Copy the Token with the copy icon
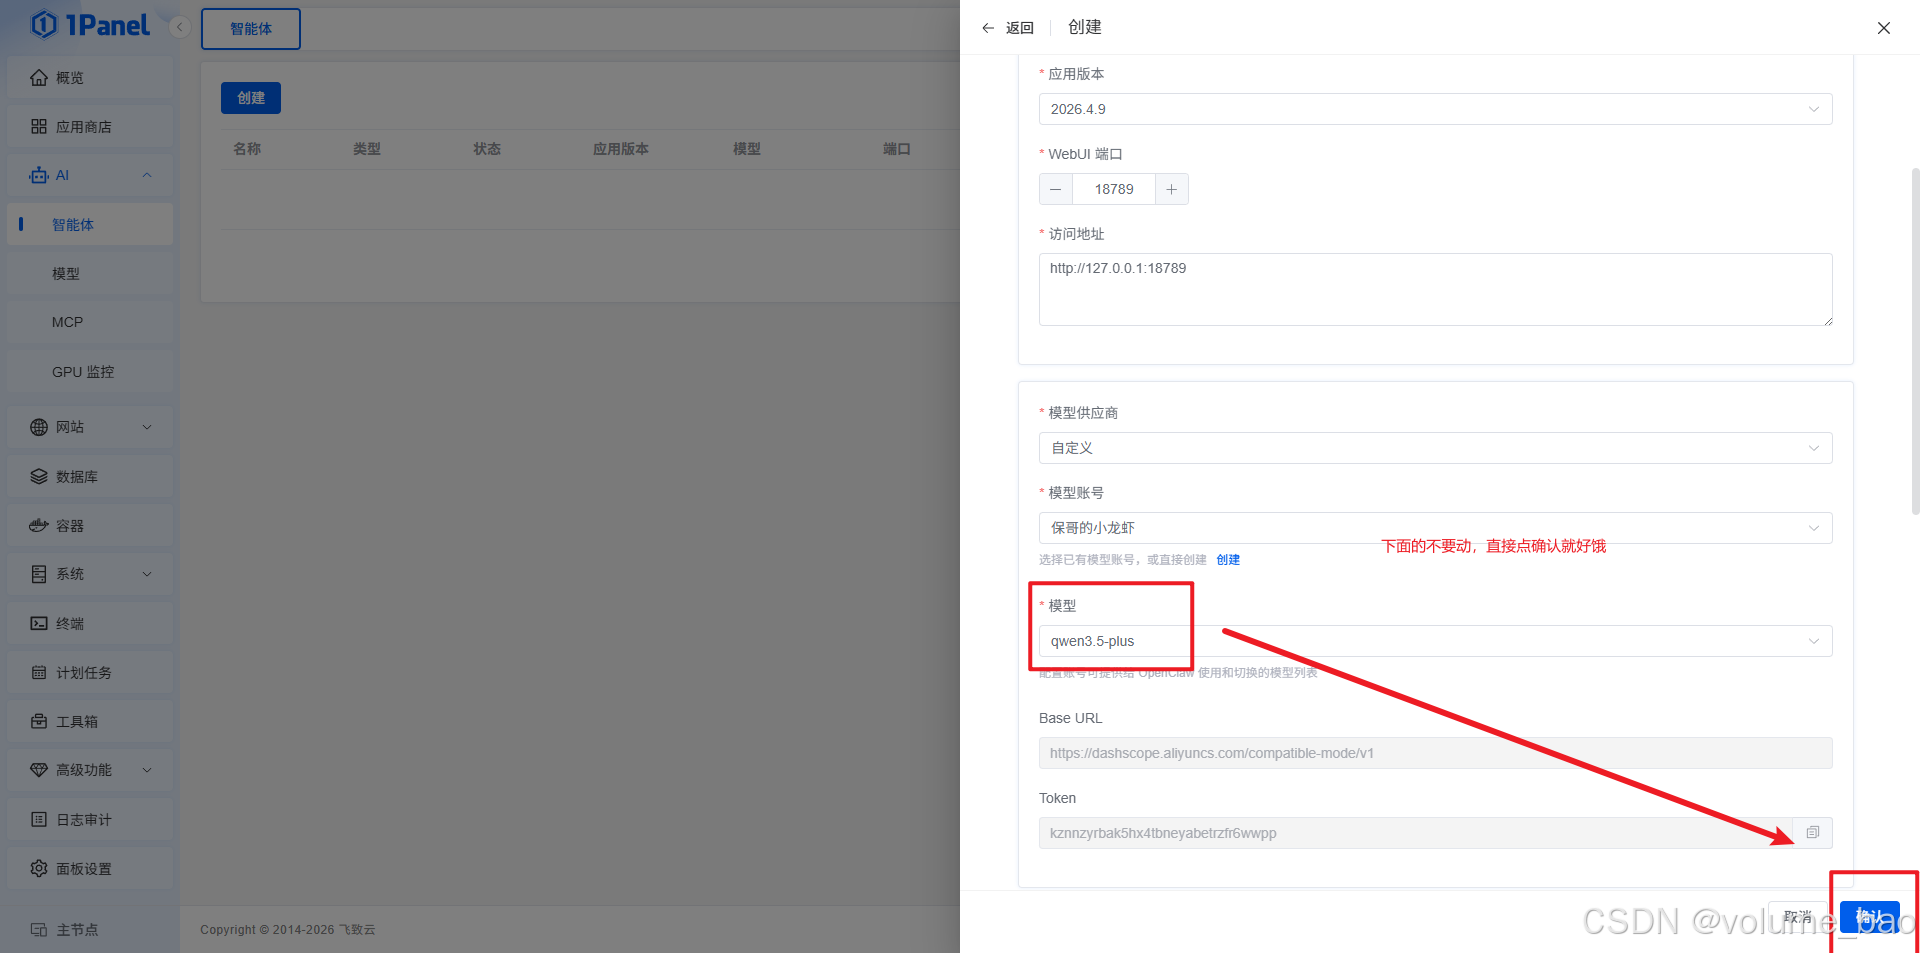1920x953 pixels. (1813, 833)
